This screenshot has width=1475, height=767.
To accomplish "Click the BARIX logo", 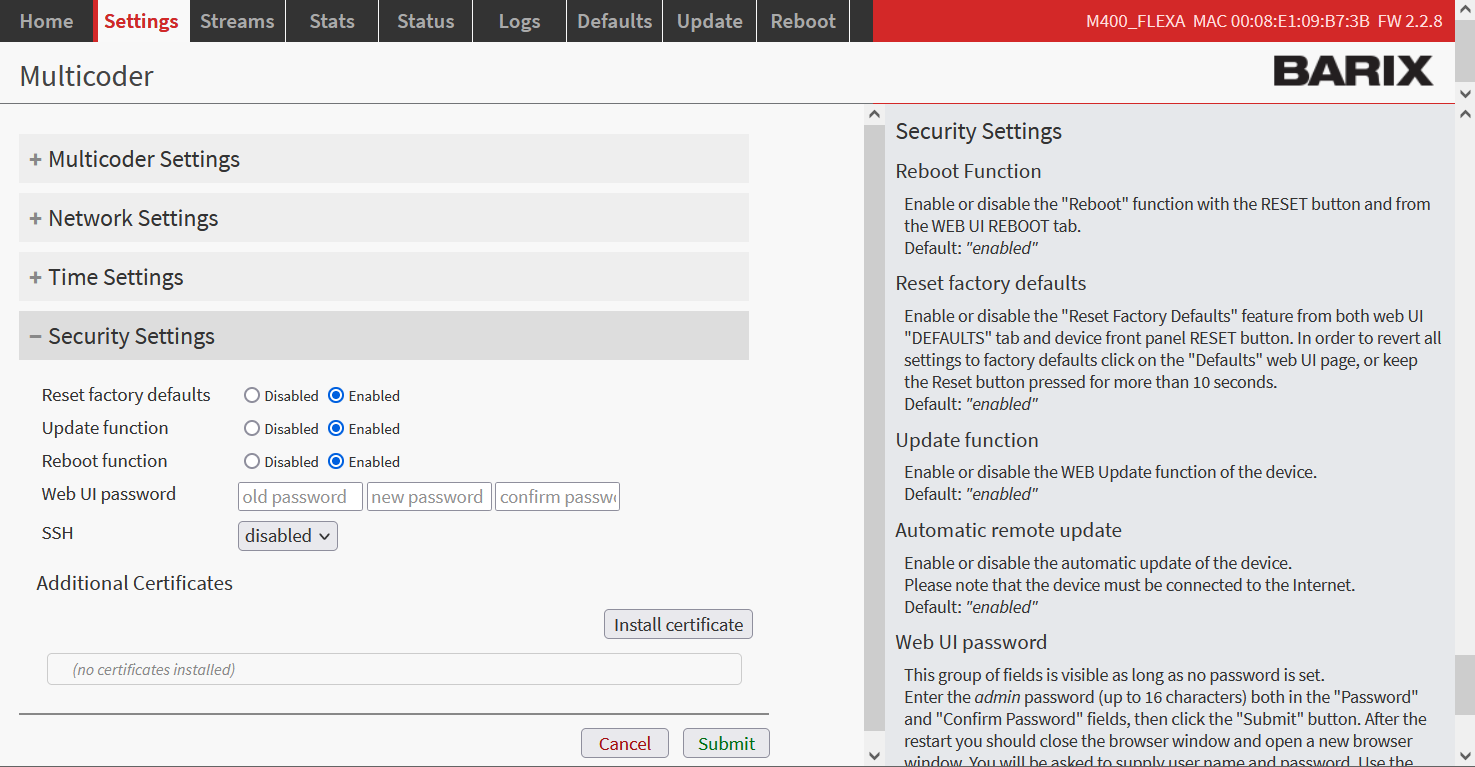I will [1352, 71].
